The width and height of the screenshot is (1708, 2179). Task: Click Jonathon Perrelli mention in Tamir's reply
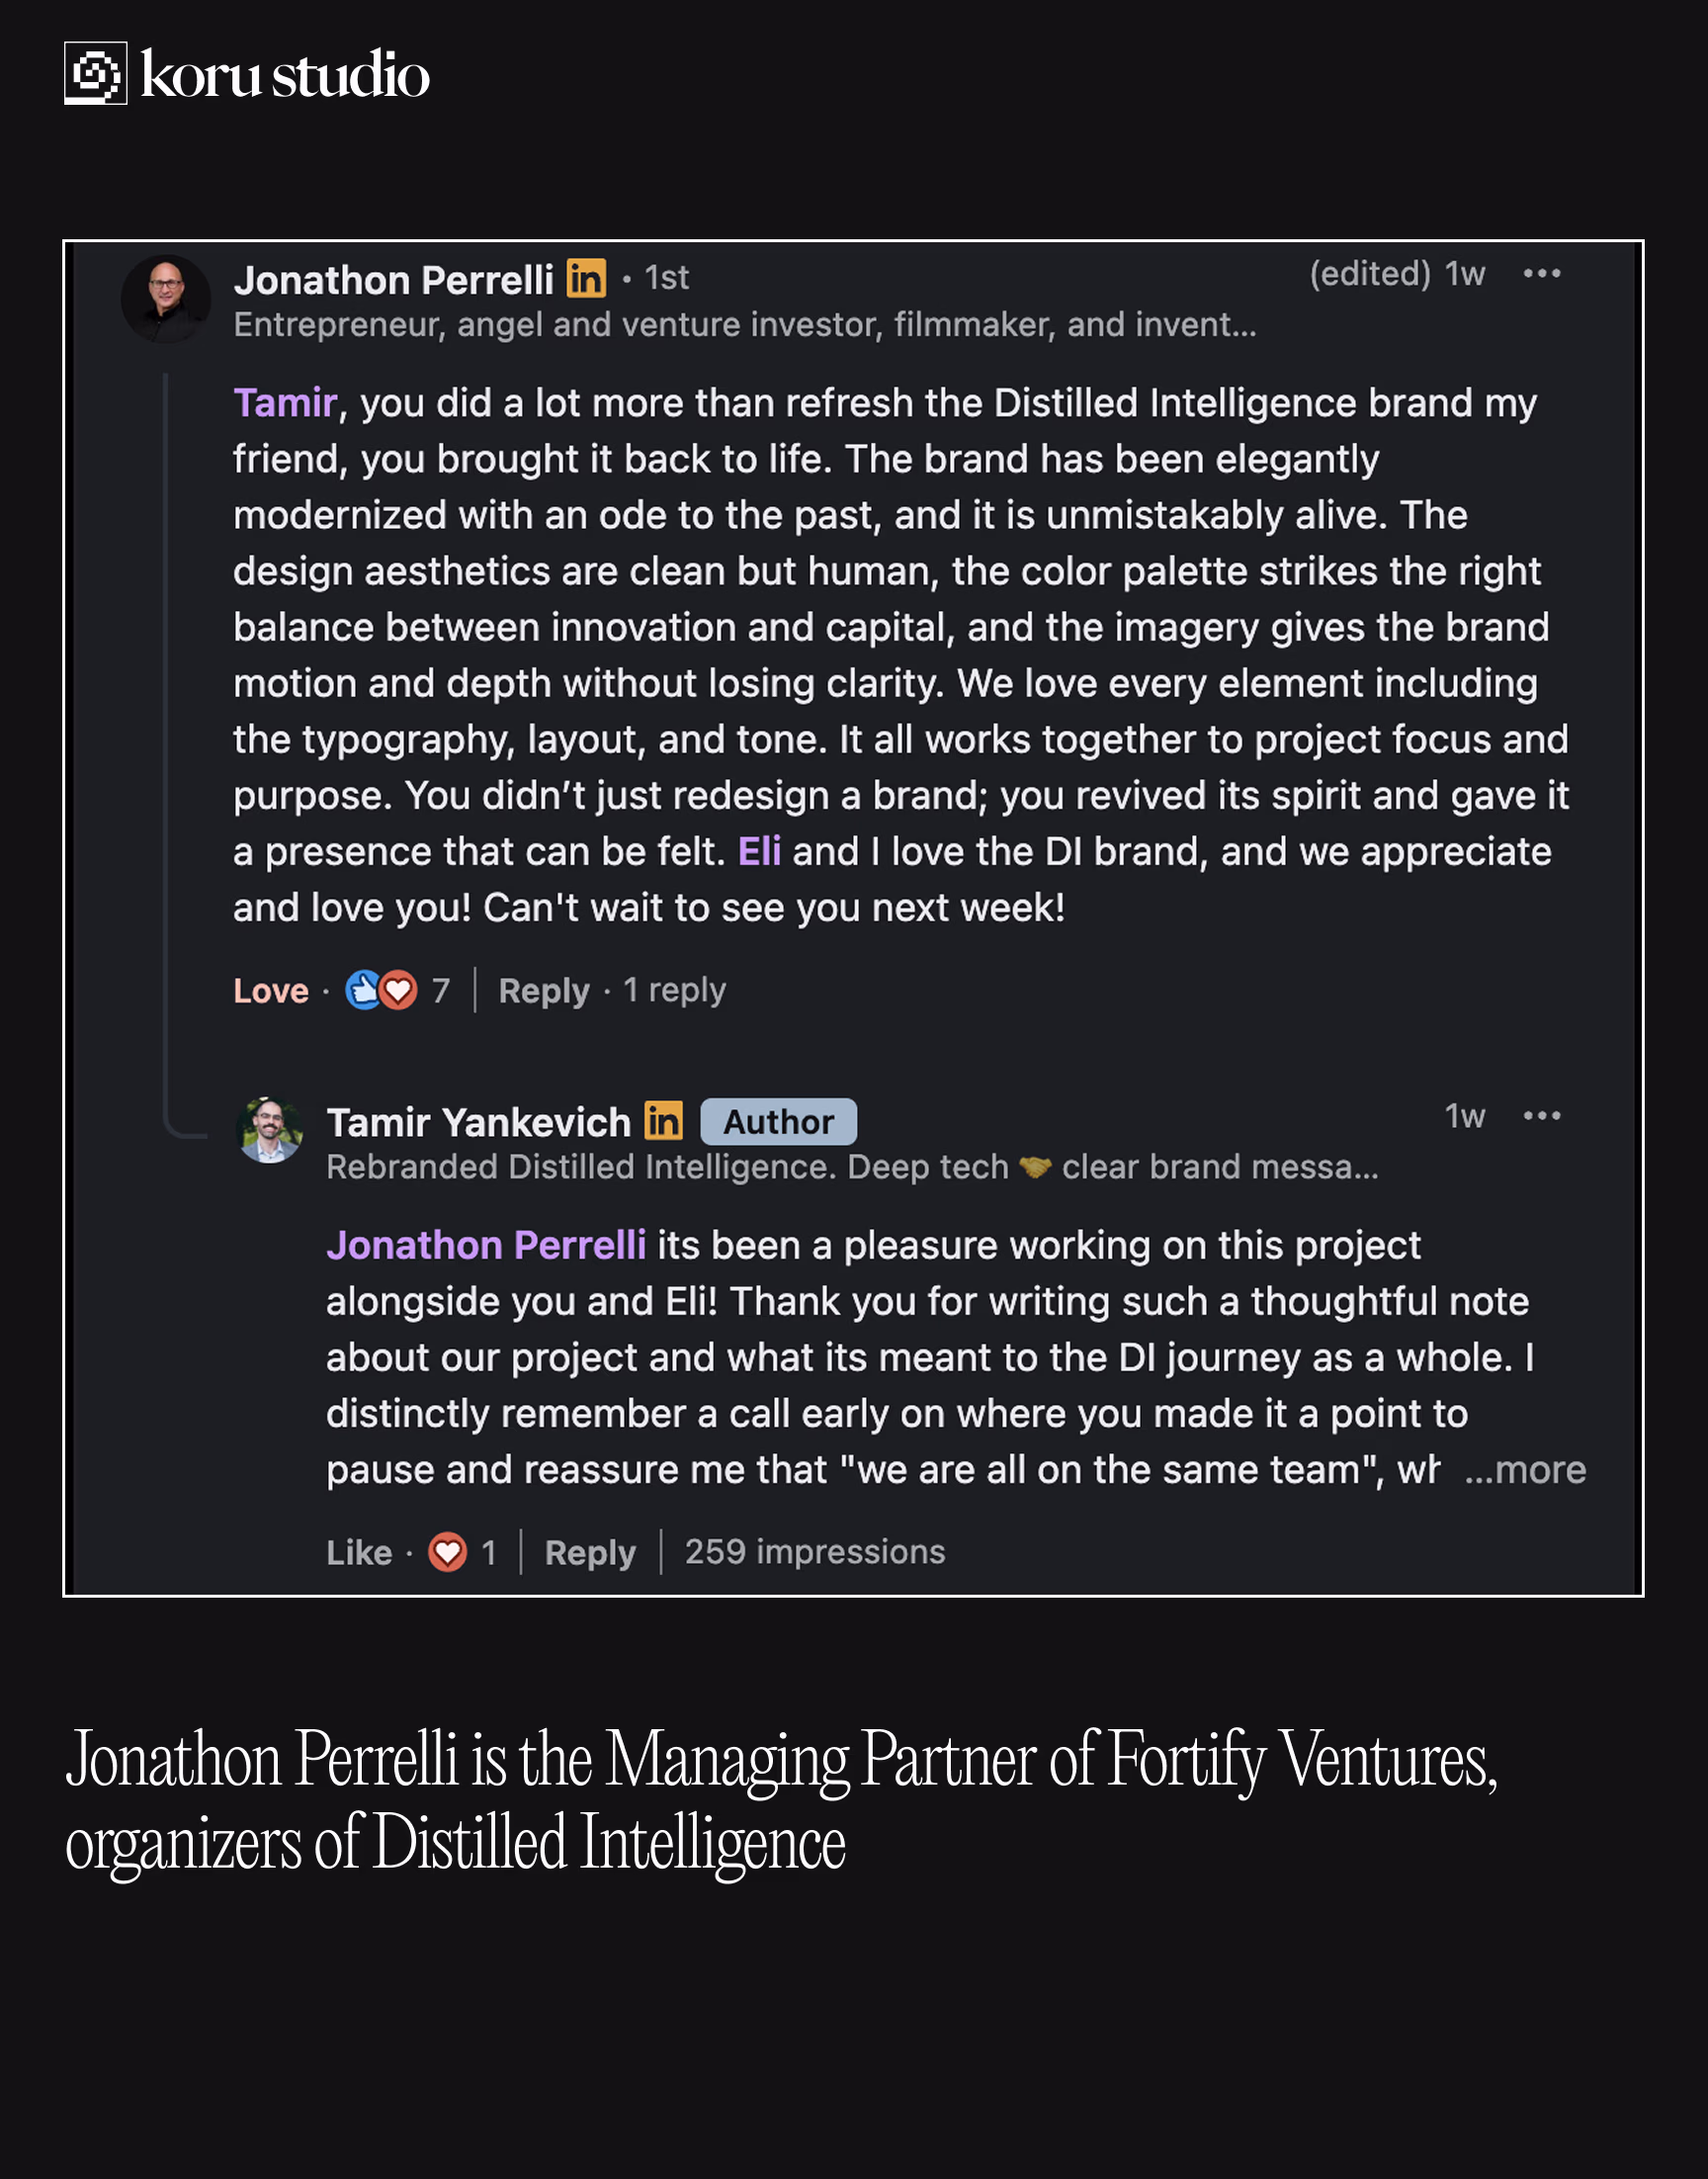pos(485,1246)
